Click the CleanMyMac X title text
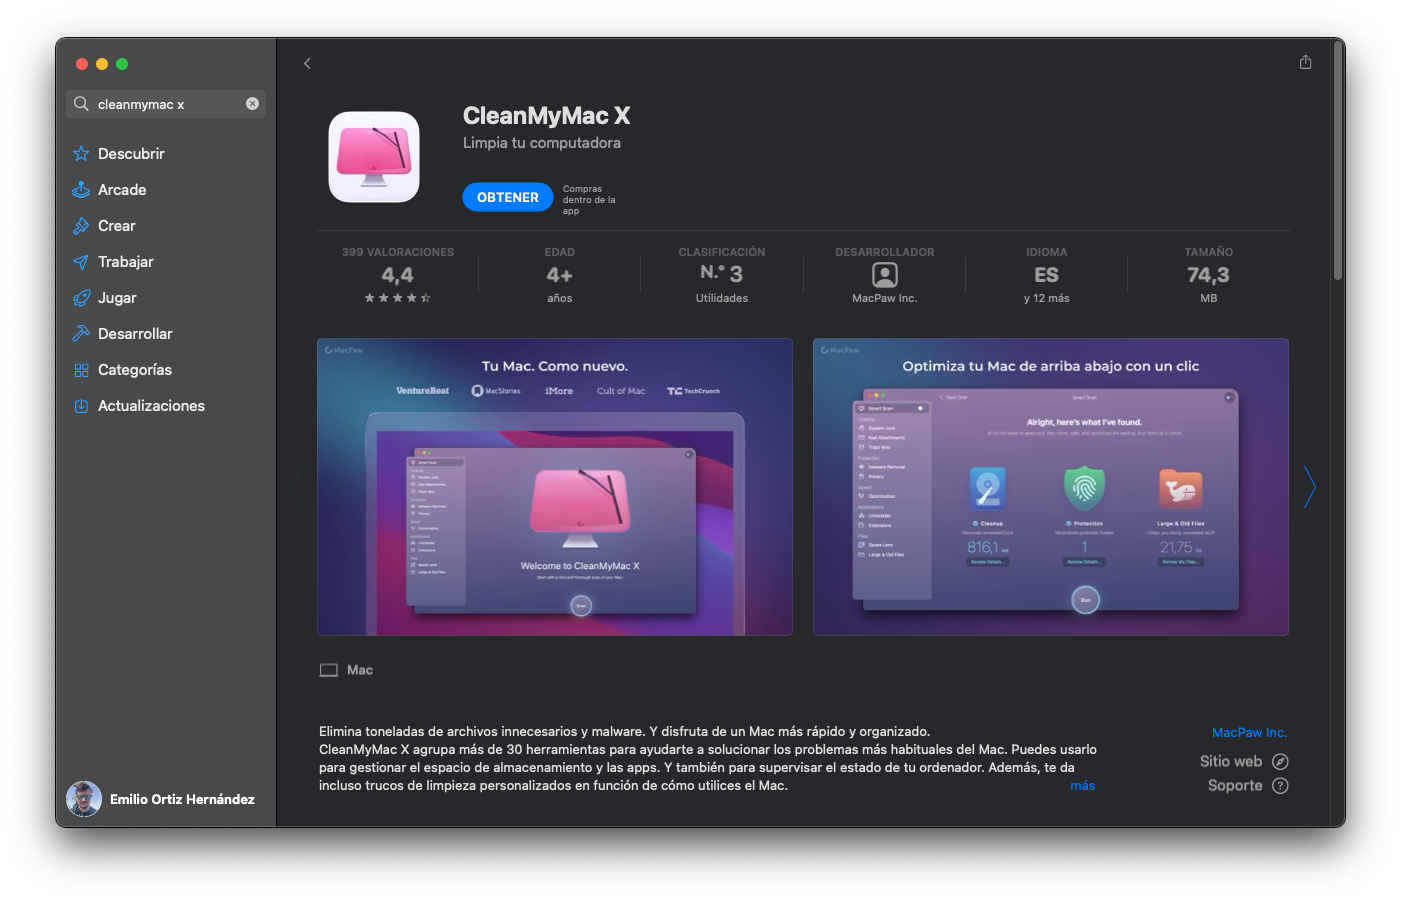Viewport: 1401px width, 901px height. (546, 116)
